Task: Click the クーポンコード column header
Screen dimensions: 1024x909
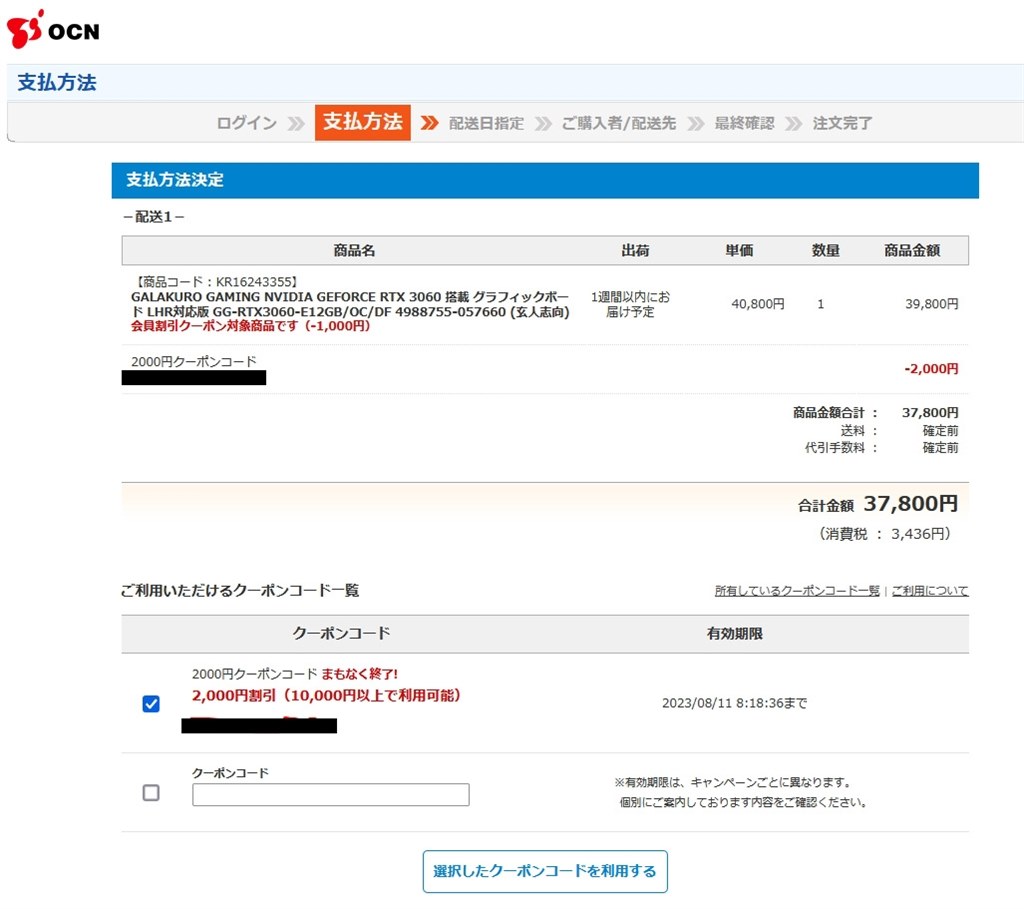Action: click(341, 633)
